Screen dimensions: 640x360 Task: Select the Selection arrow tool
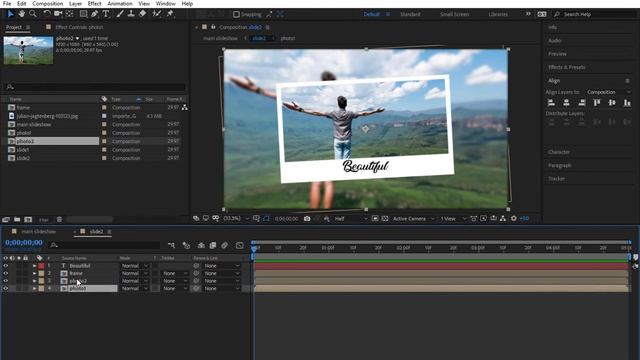(x=10, y=14)
